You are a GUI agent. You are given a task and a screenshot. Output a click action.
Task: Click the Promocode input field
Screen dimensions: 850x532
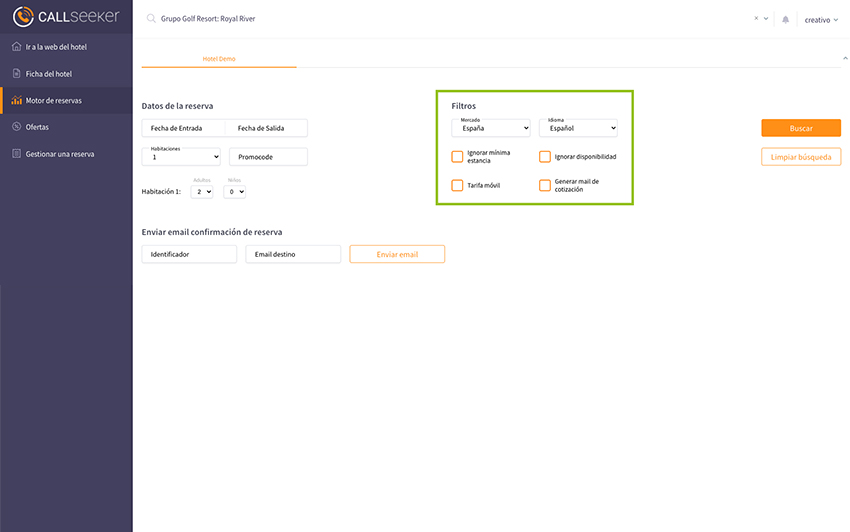pyautogui.click(x=268, y=157)
